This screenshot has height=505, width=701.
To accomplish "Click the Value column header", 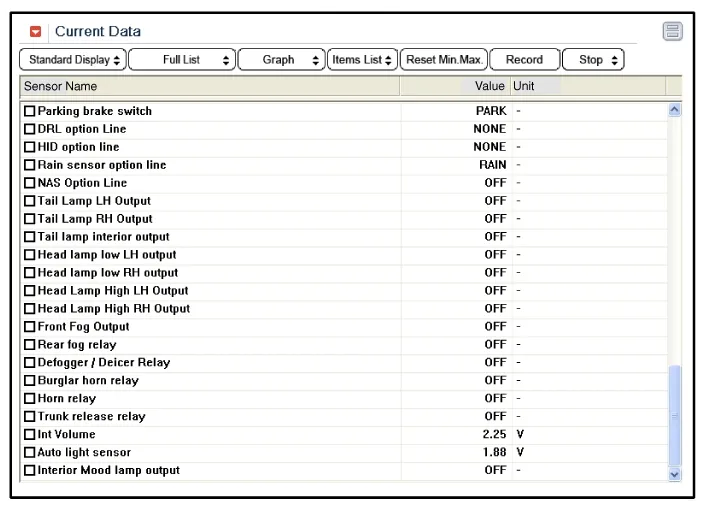I will 455,87.
